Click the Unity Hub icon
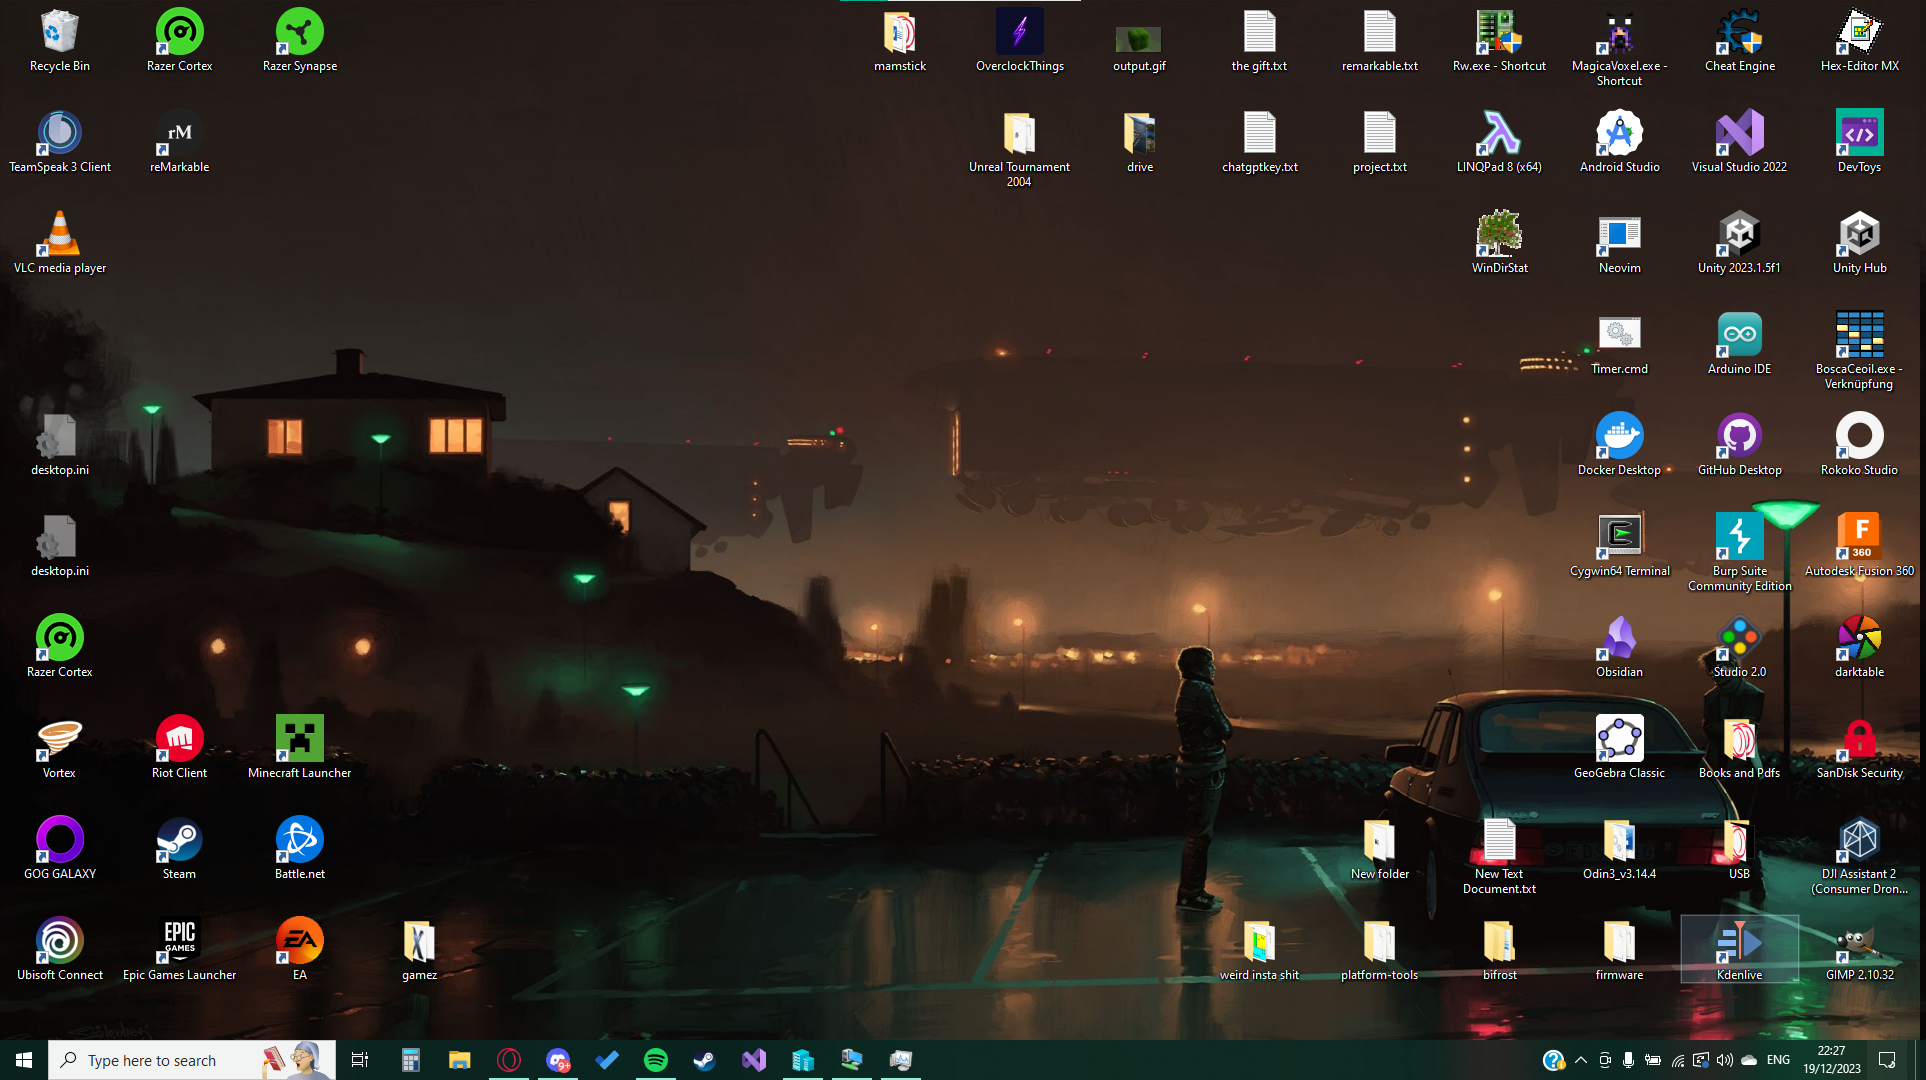The width and height of the screenshot is (1926, 1080). 1859,242
